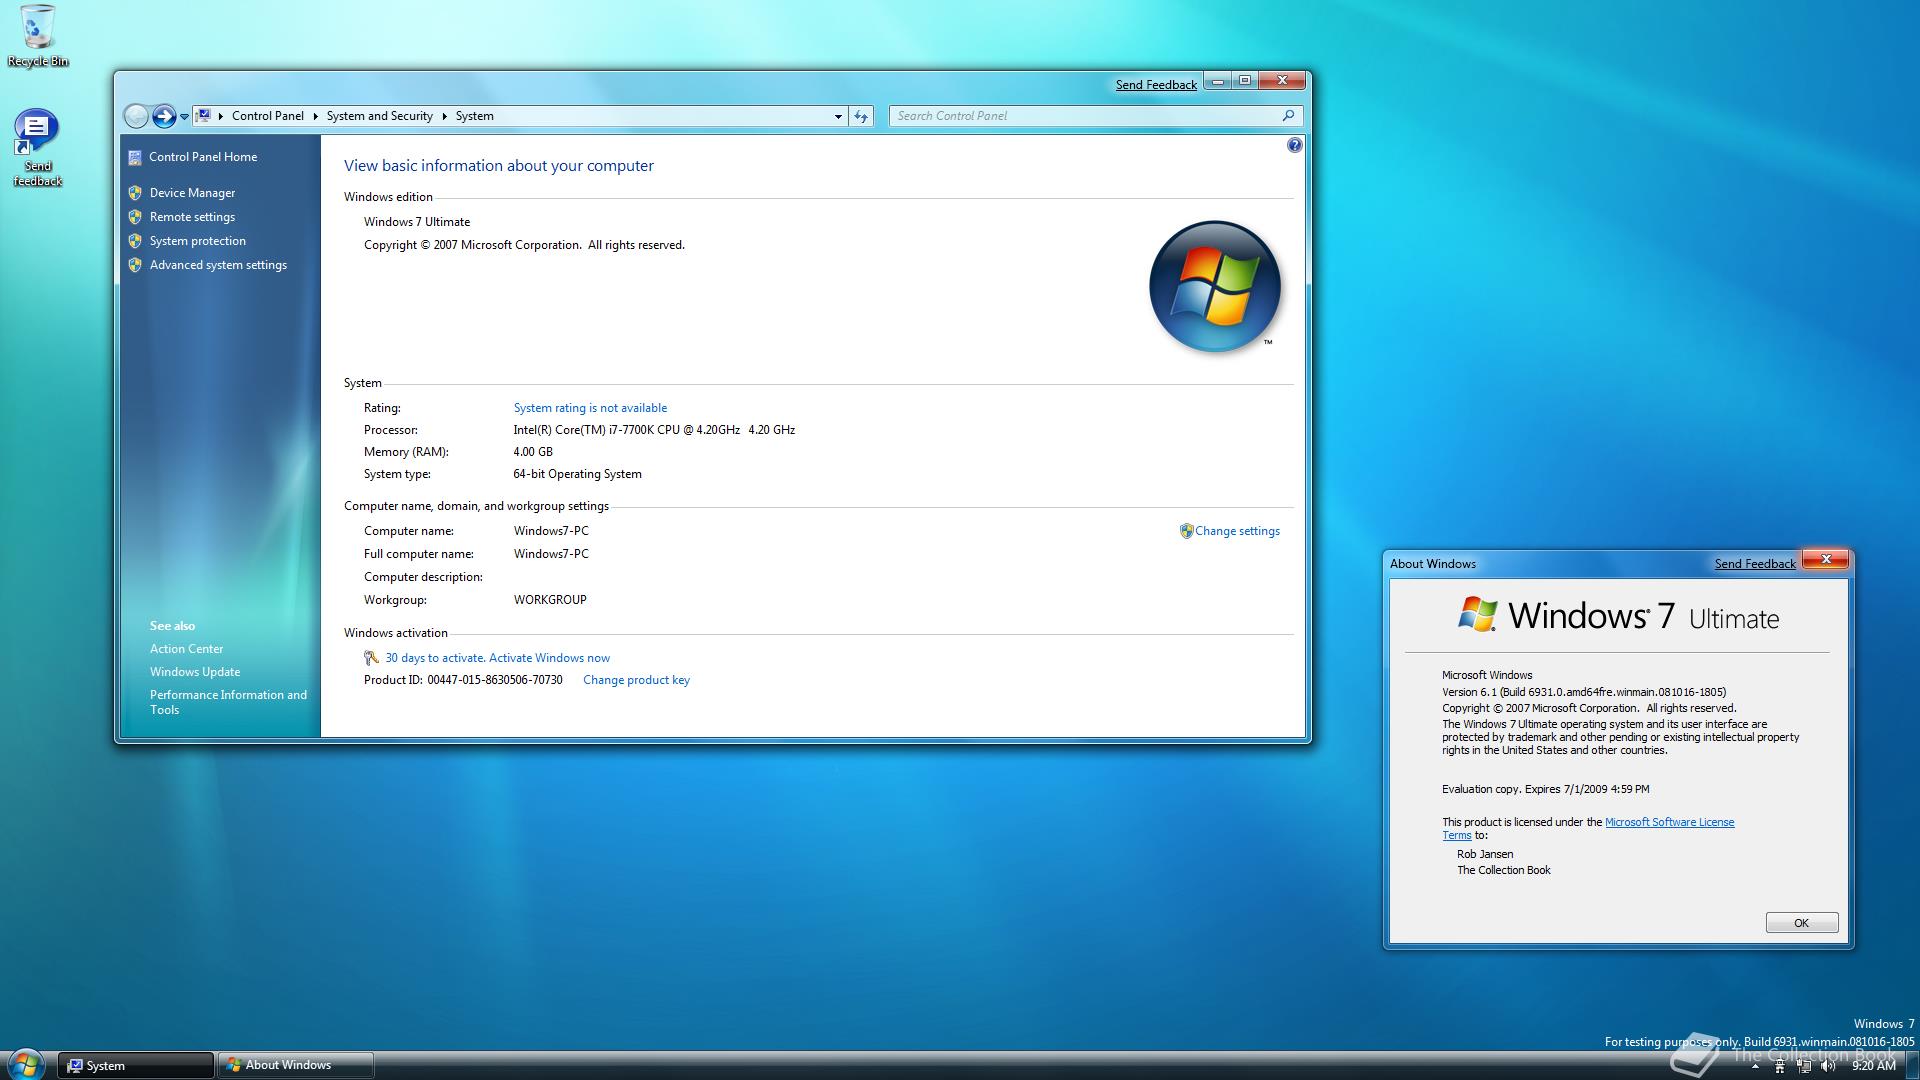Click Change product key link
This screenshot has width=1920, height=1080.
pos(636,680)
